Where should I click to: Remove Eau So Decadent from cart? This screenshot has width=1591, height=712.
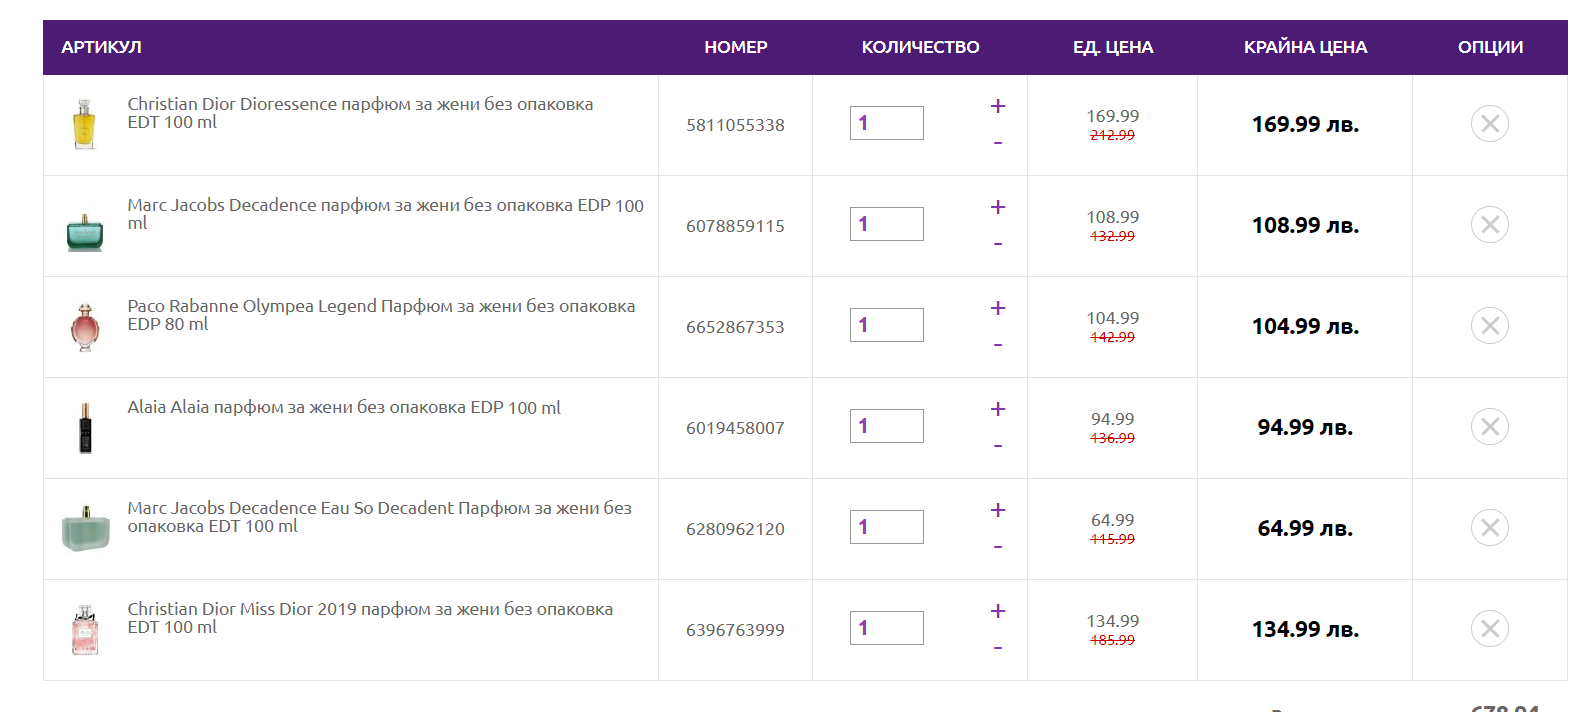[x=1489, y=528]
